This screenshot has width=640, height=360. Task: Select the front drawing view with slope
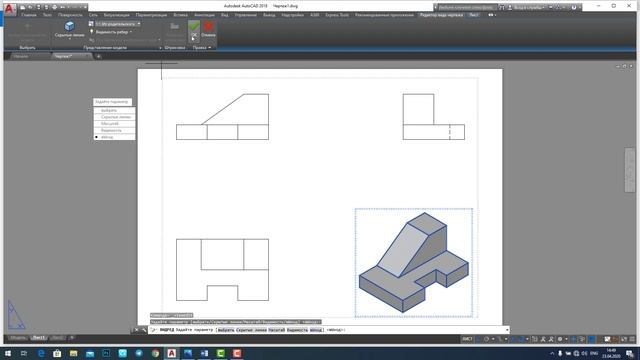pos(222,117)
